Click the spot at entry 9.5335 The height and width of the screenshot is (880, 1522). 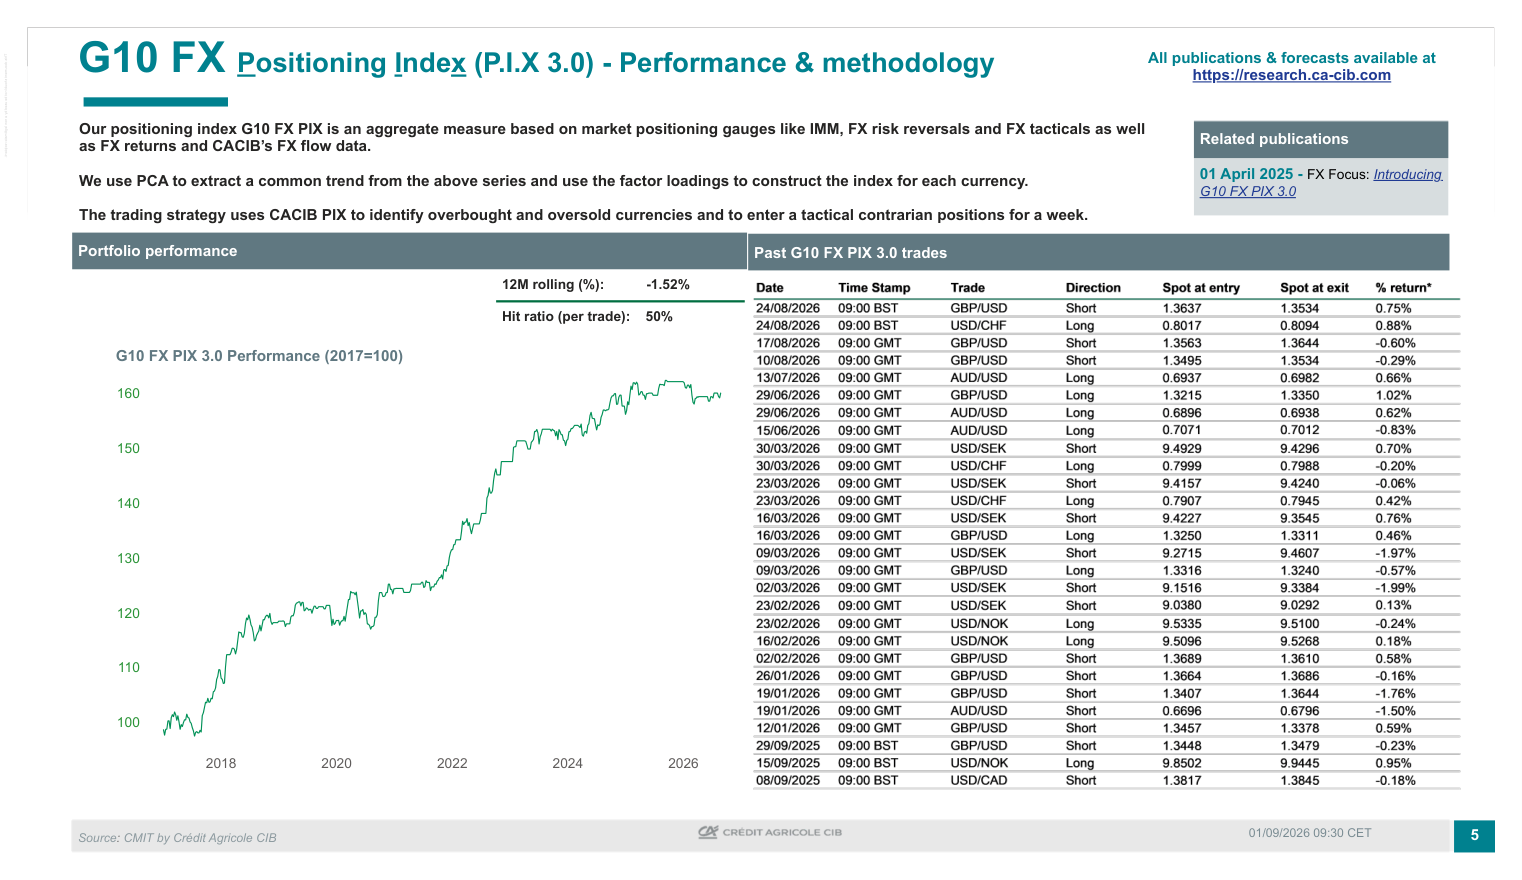click(x=1182, y=624)
